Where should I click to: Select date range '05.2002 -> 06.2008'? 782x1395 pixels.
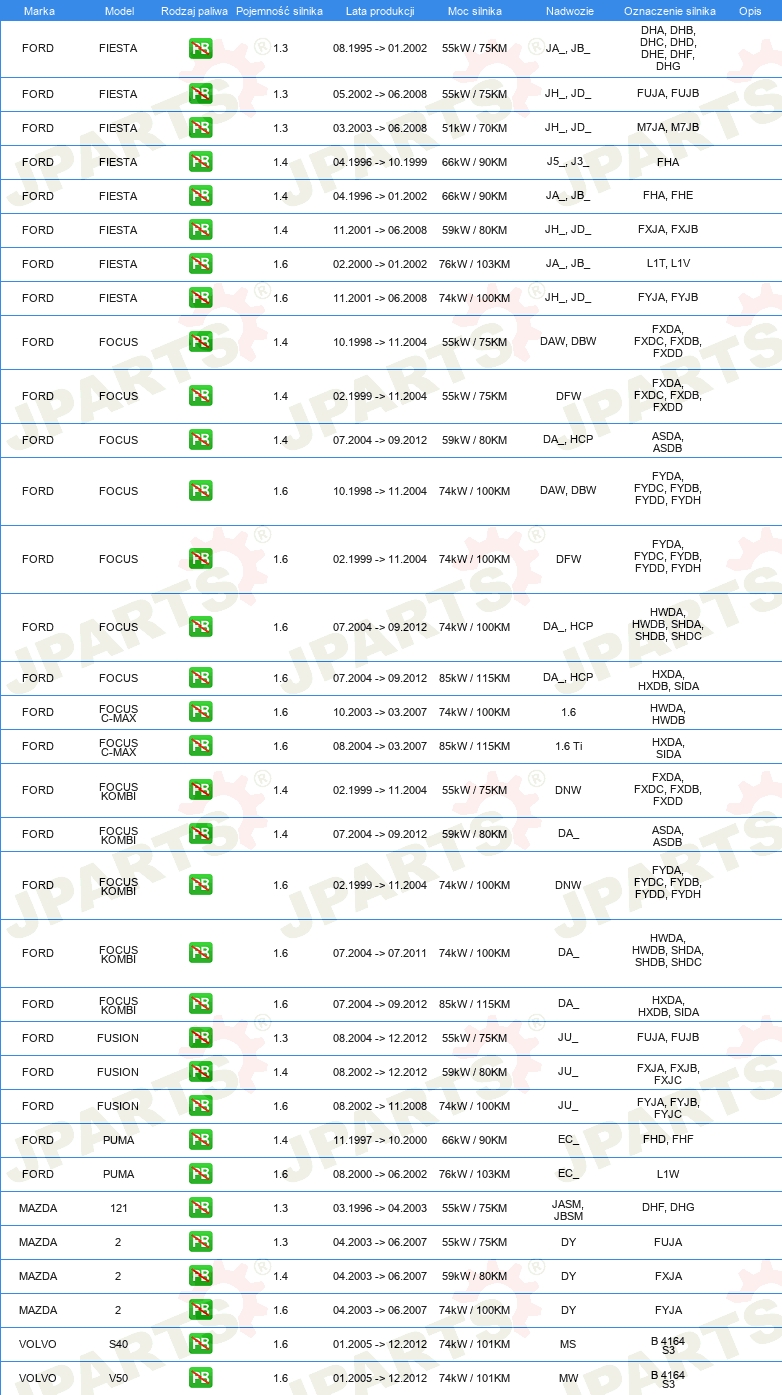pyautogui.click(x=380, y=94)
